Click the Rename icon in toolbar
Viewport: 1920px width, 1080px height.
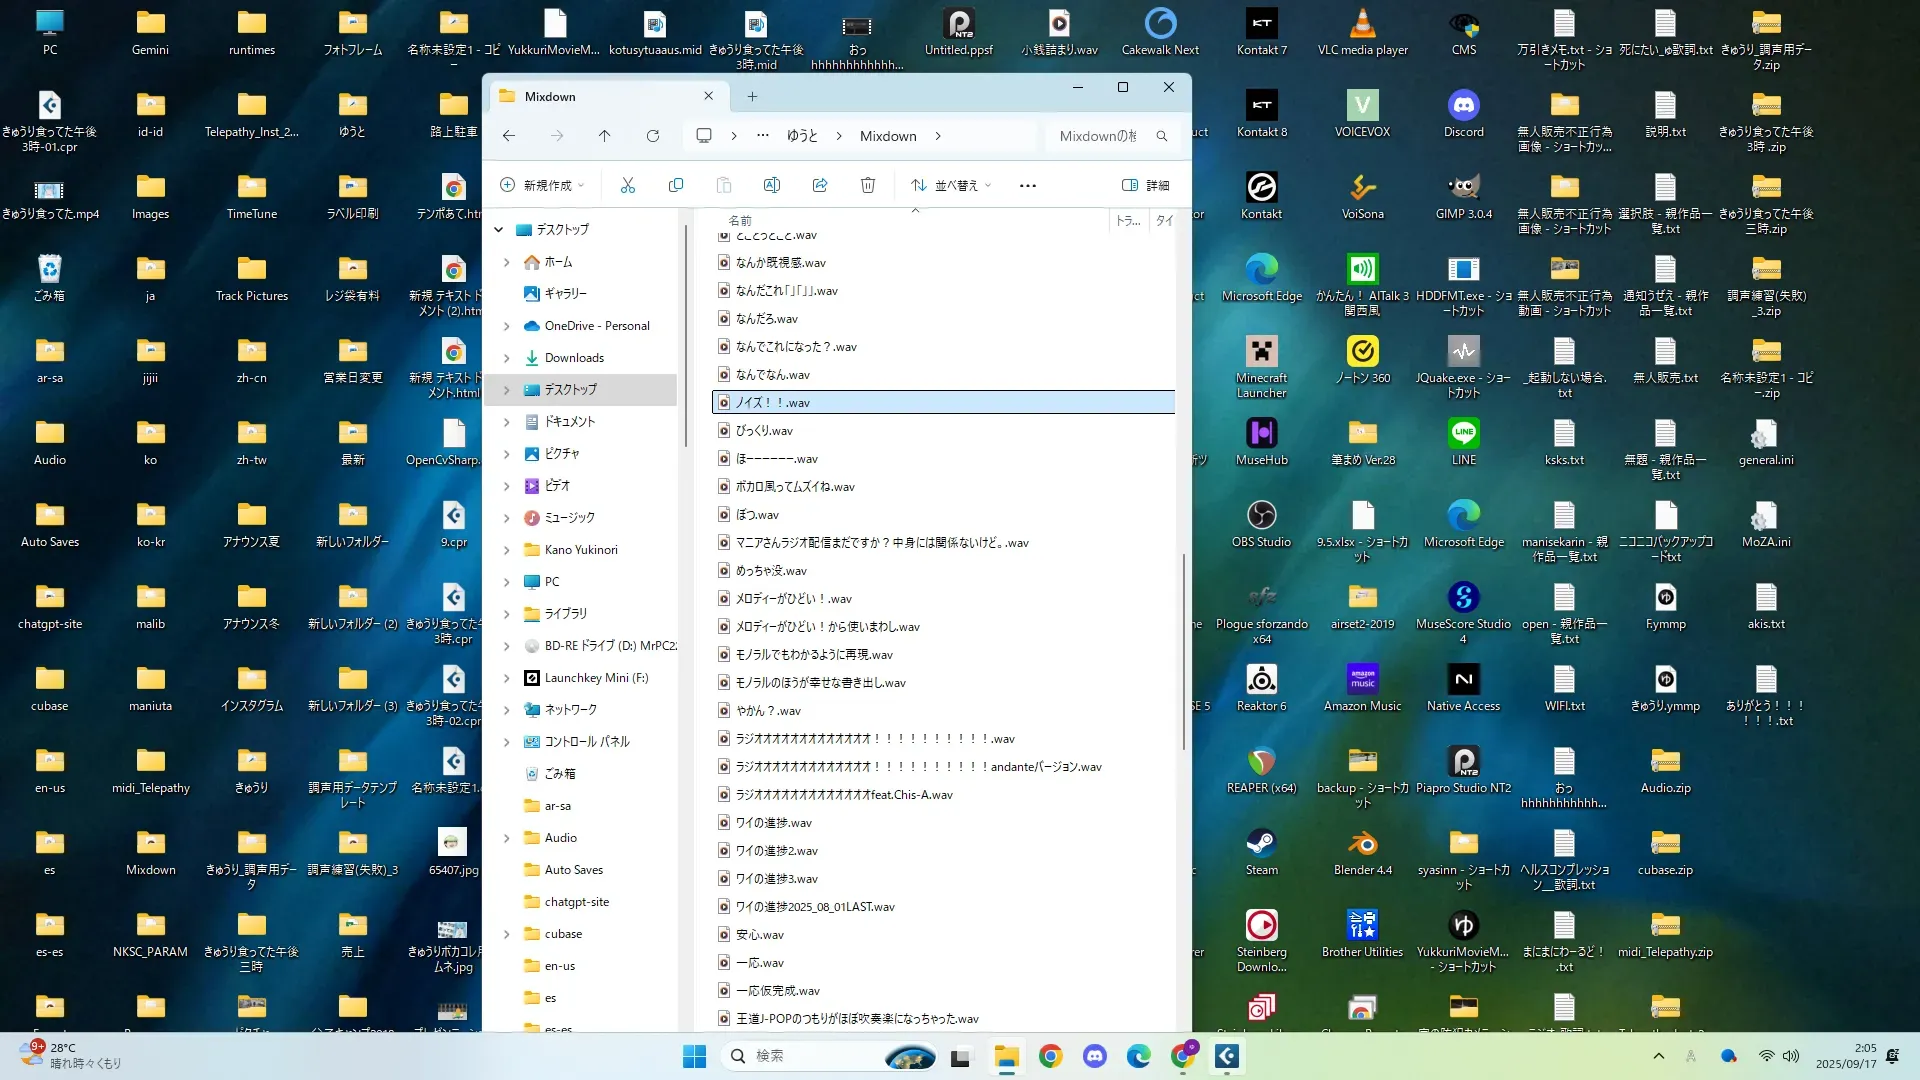pos(772,185)
